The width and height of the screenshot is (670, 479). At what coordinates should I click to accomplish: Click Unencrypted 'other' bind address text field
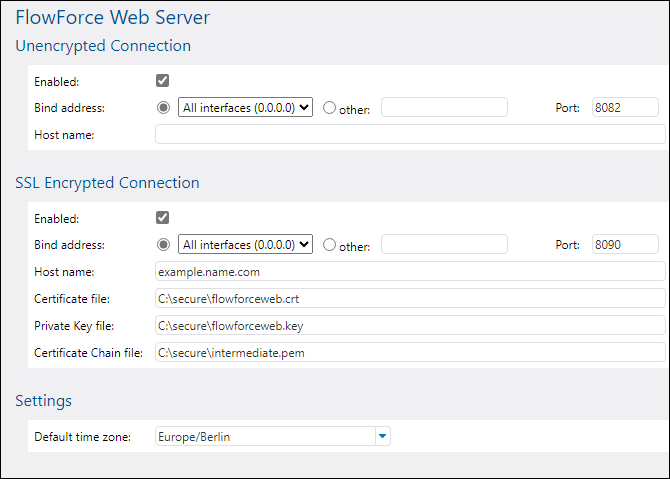[444, 107]
